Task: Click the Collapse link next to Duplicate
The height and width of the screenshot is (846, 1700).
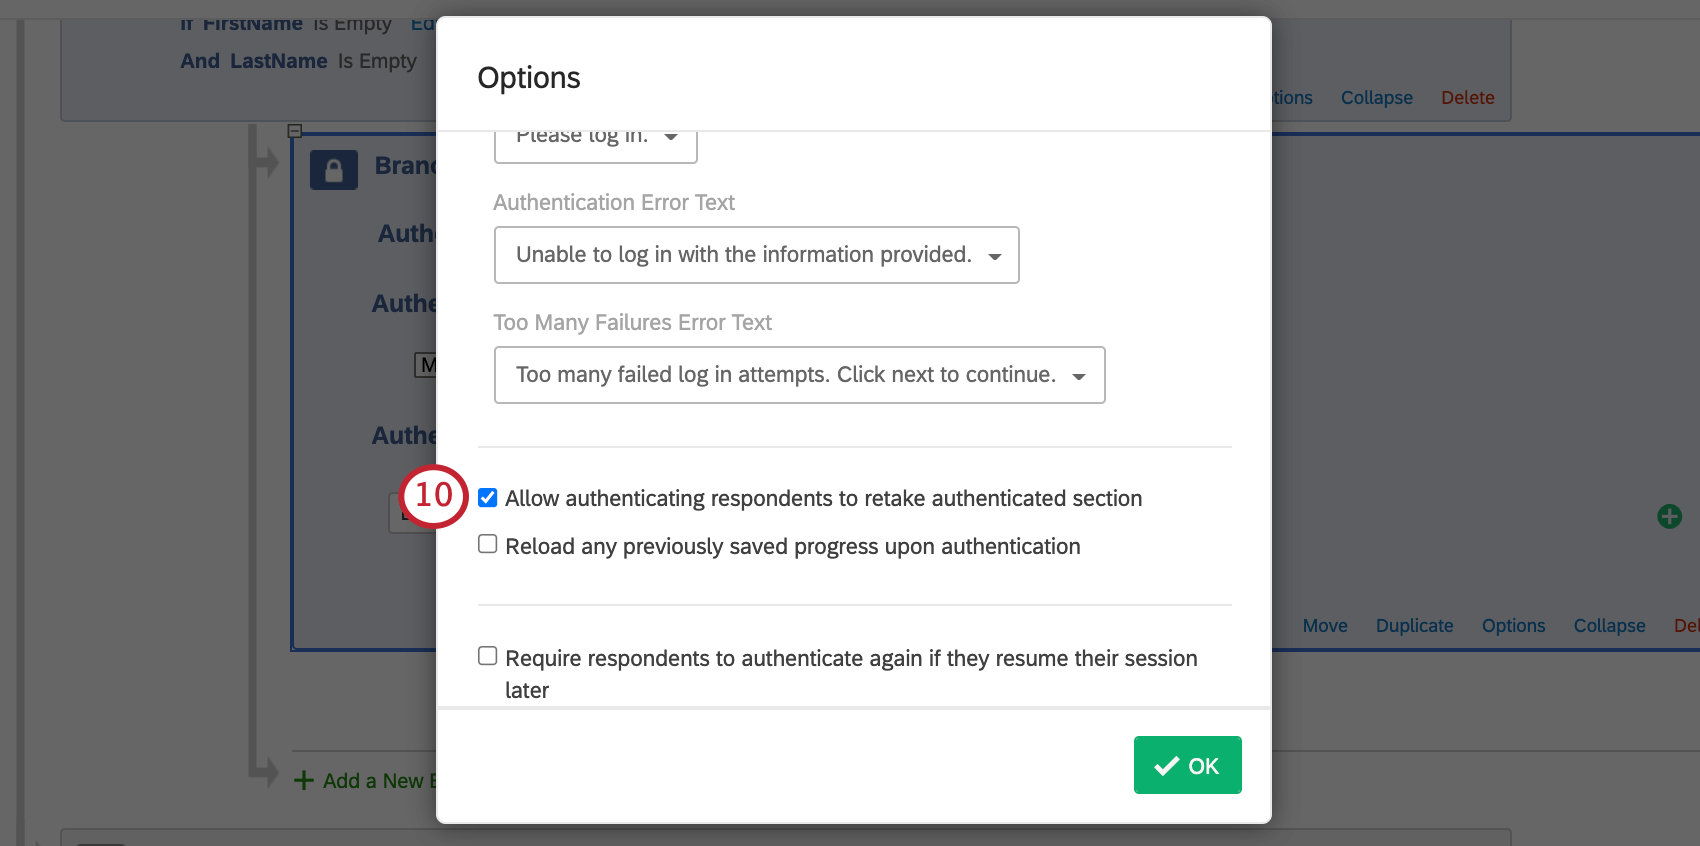Action: point(1609,625)
